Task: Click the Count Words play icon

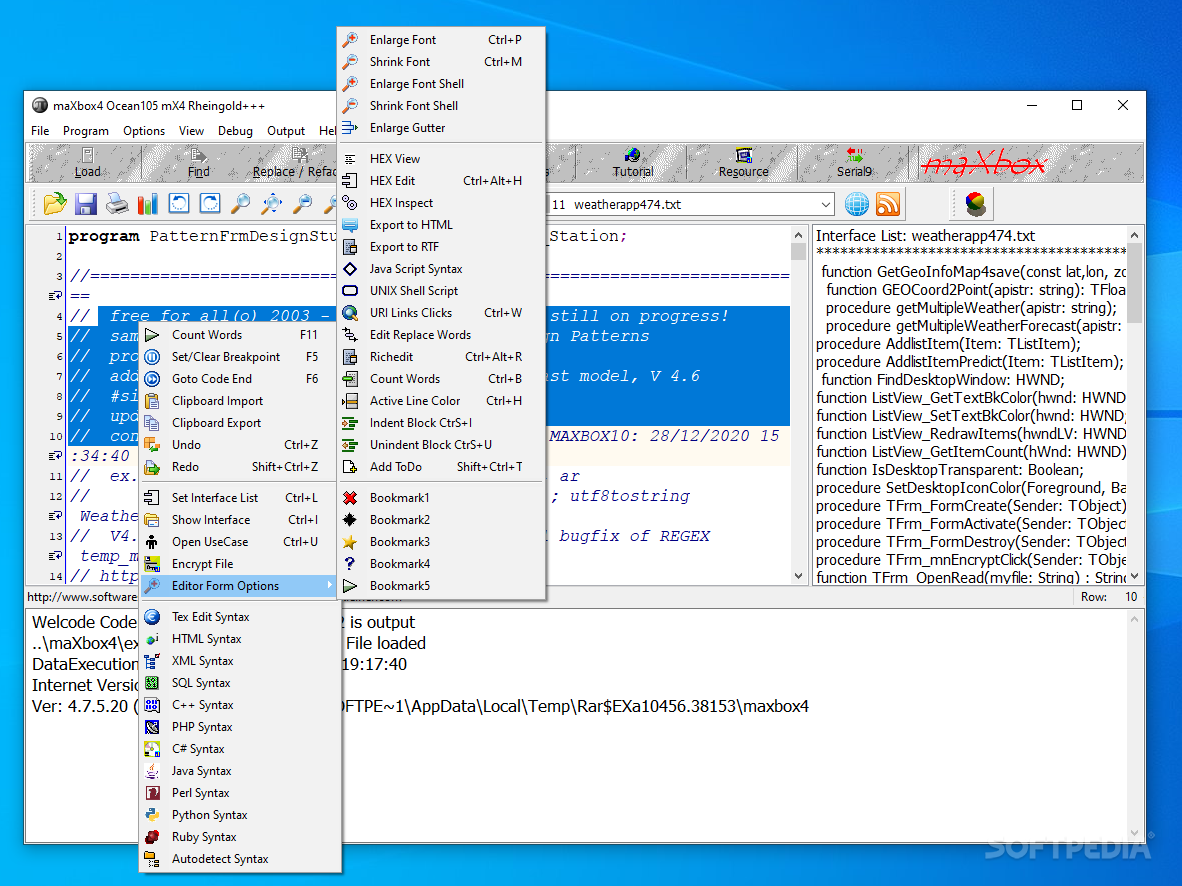Action: point(152,335)
